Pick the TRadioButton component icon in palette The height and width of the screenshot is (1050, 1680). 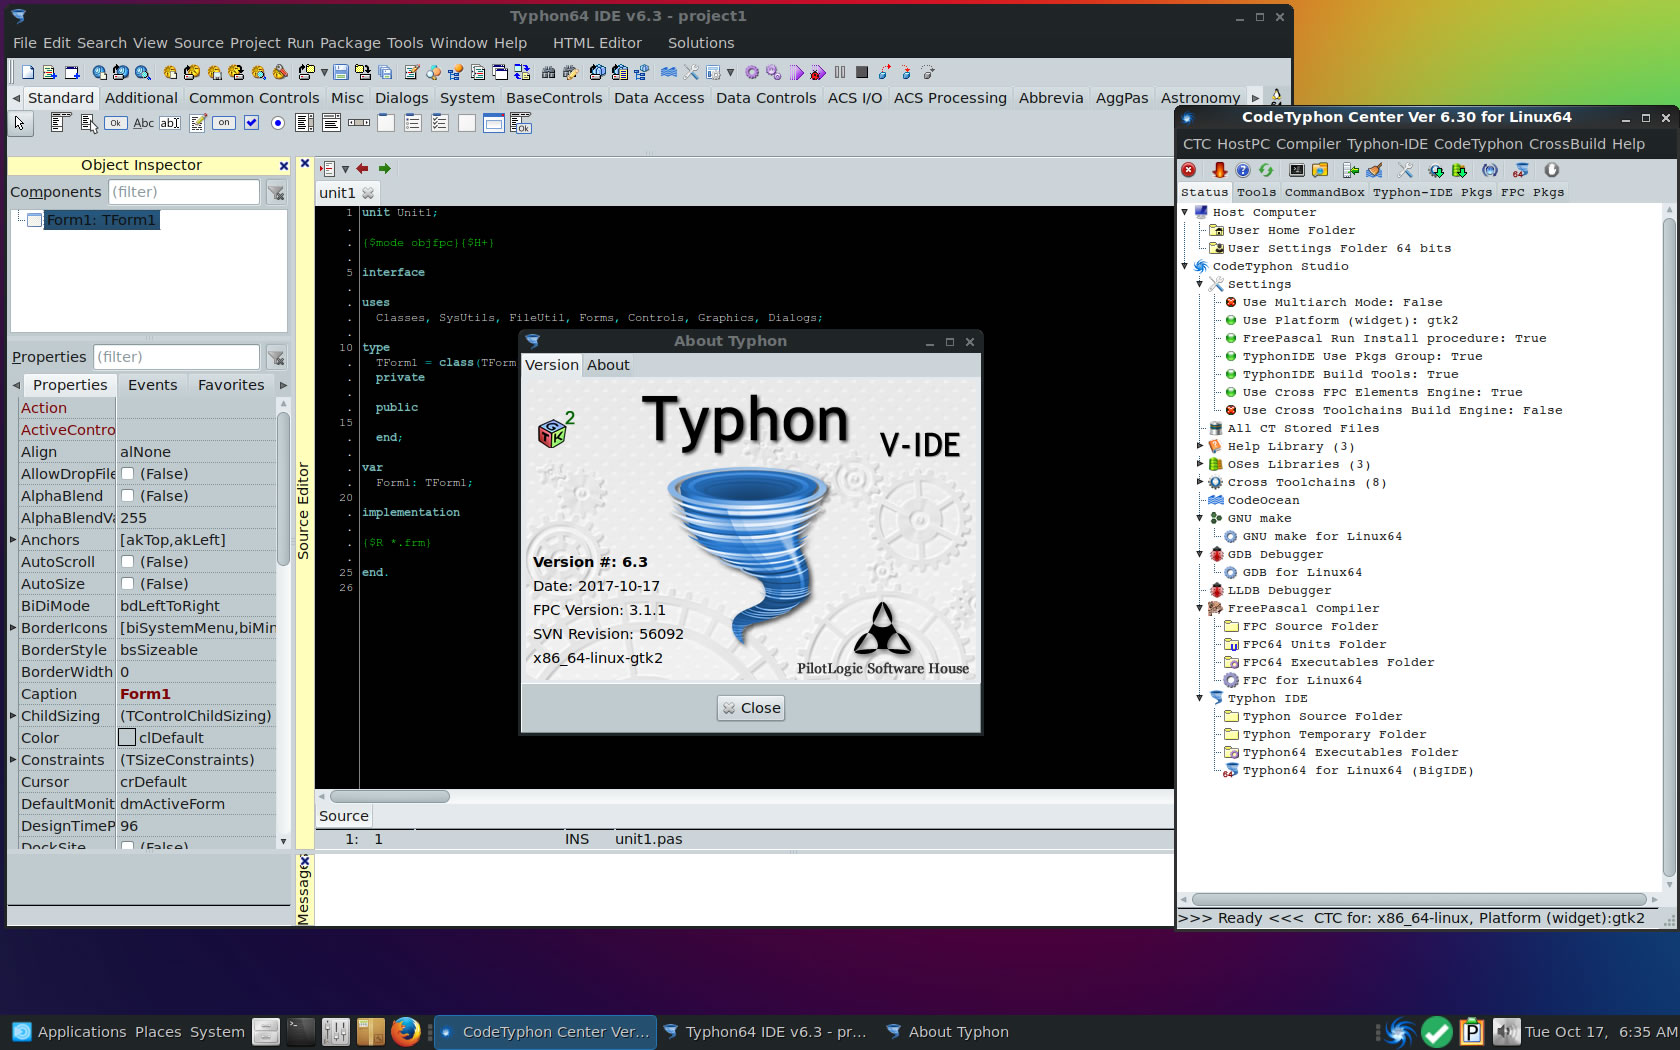click(278, 123)
